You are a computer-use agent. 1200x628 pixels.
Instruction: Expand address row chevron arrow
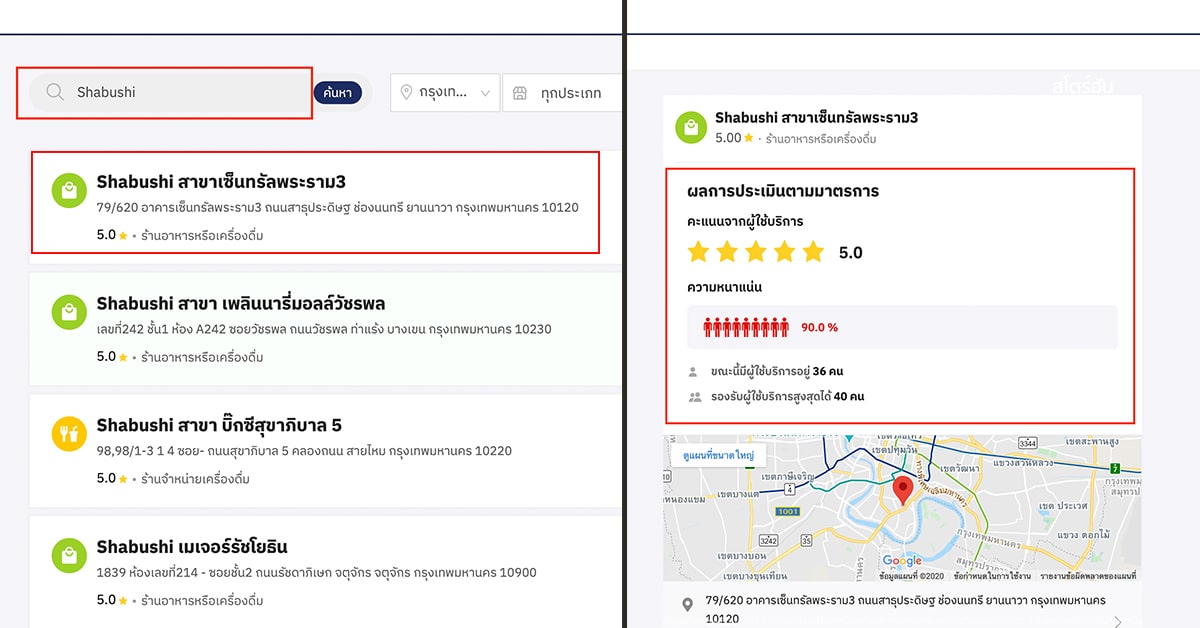coord(1117,621)
